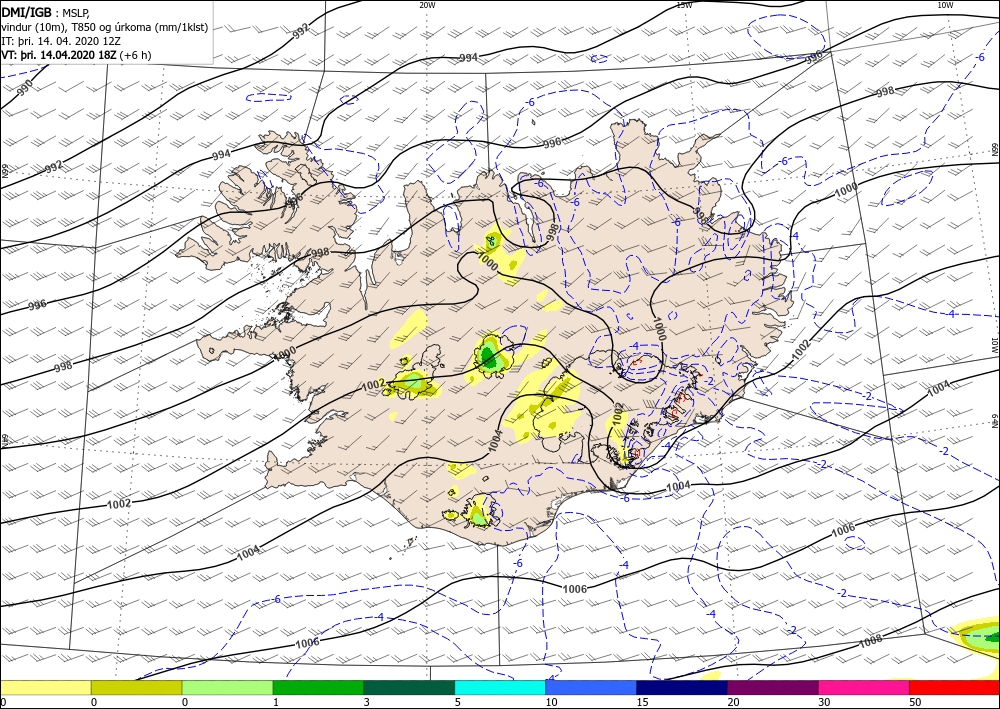Click legend value '30'
This screenshot has width=1000, height=709.
pyautogui.click(x=824, y=702)
